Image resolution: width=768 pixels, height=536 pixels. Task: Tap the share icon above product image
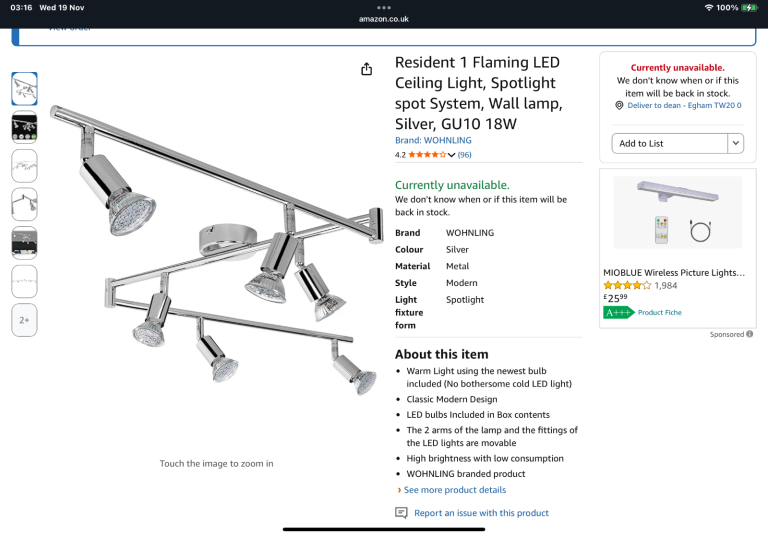(367, 69)
